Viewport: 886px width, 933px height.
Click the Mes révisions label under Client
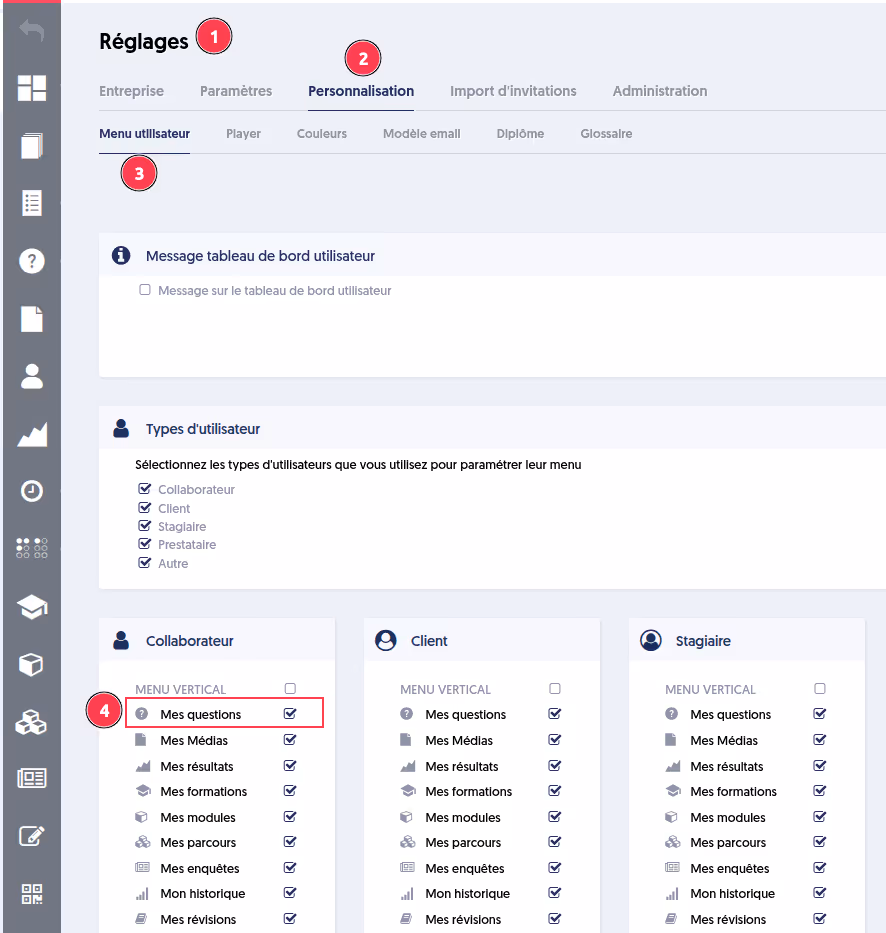[463, 920]
